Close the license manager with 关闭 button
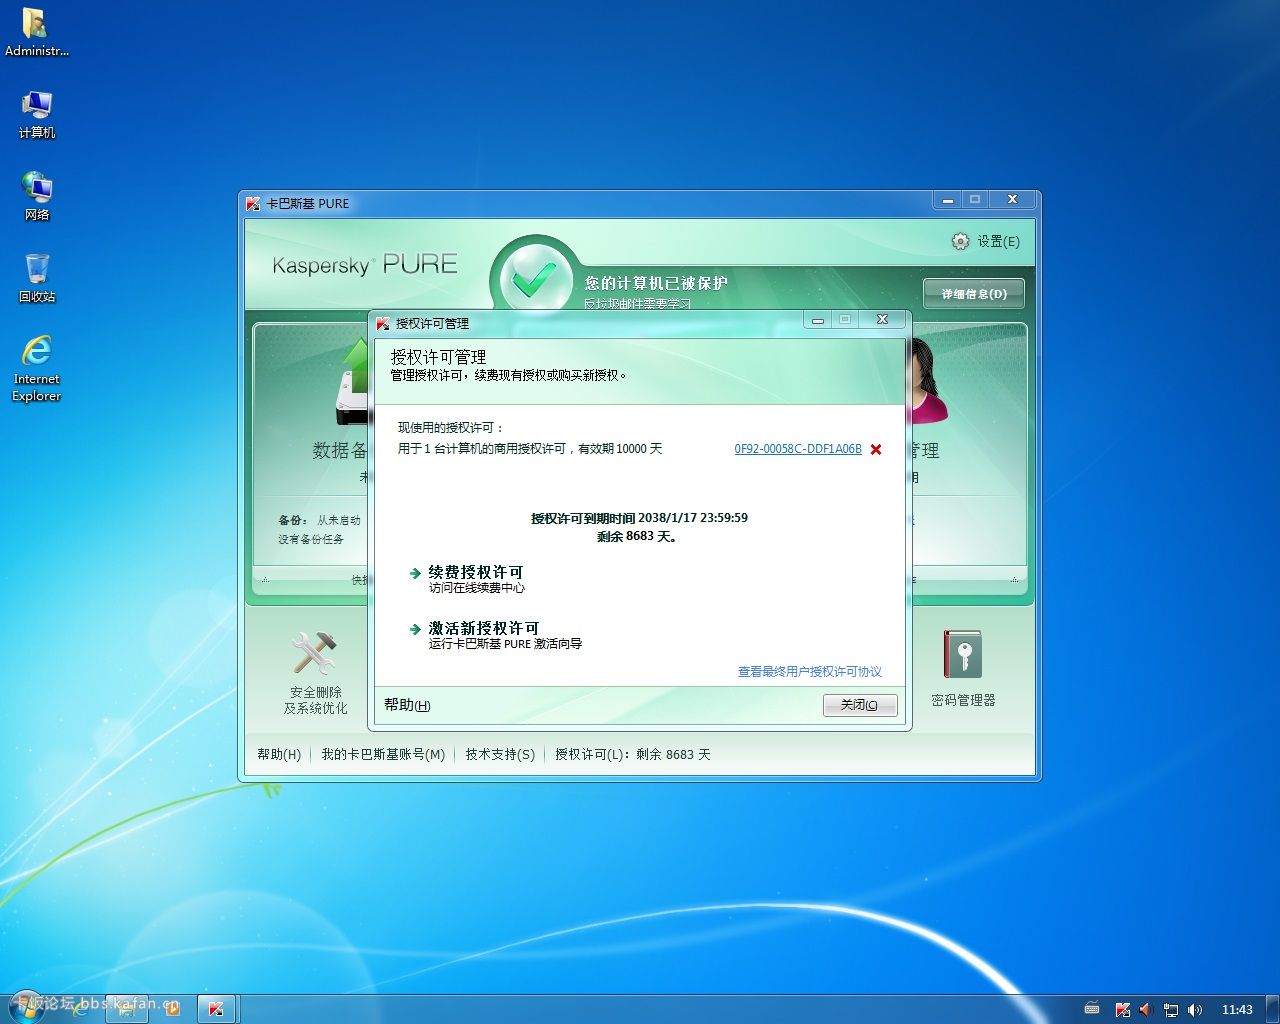 (x=860, y=705)
